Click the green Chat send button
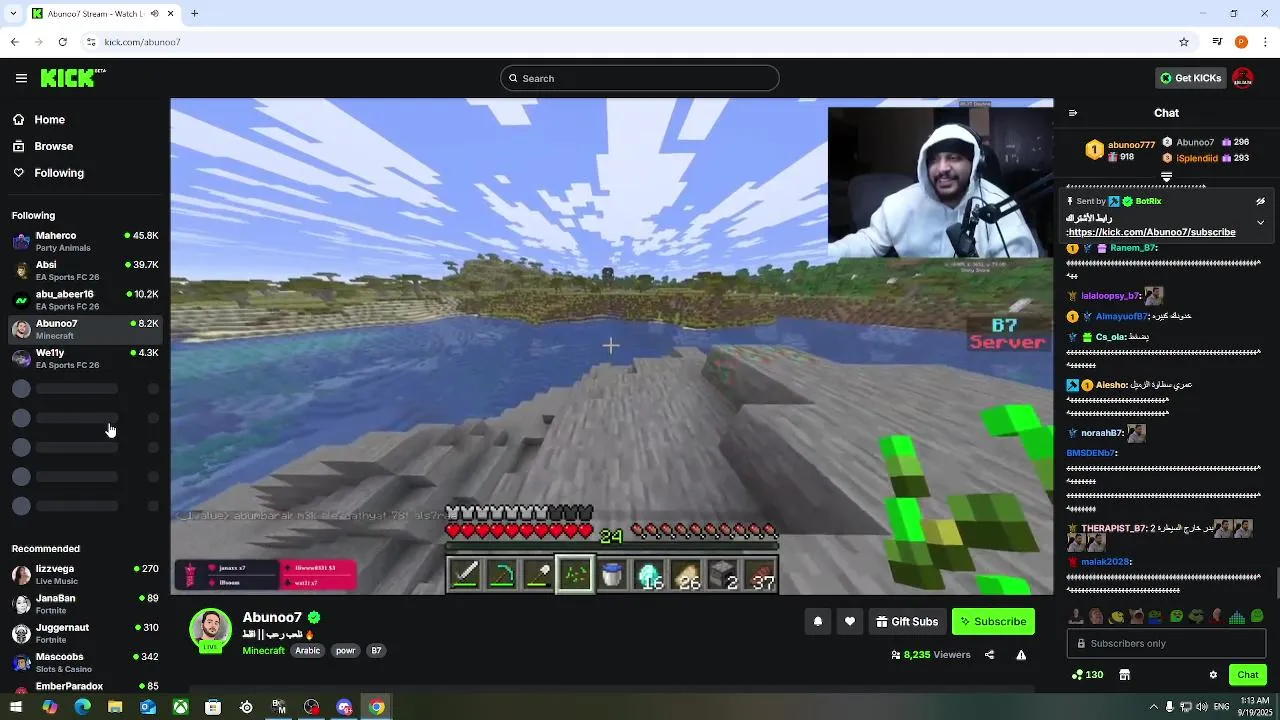 tap(1247, 675)
